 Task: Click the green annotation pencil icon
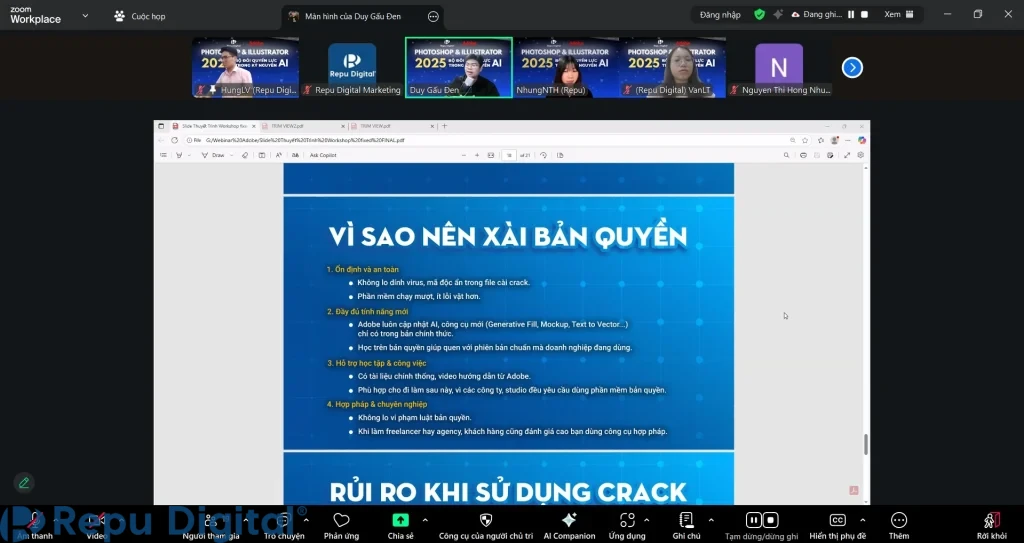pos(23,483)
